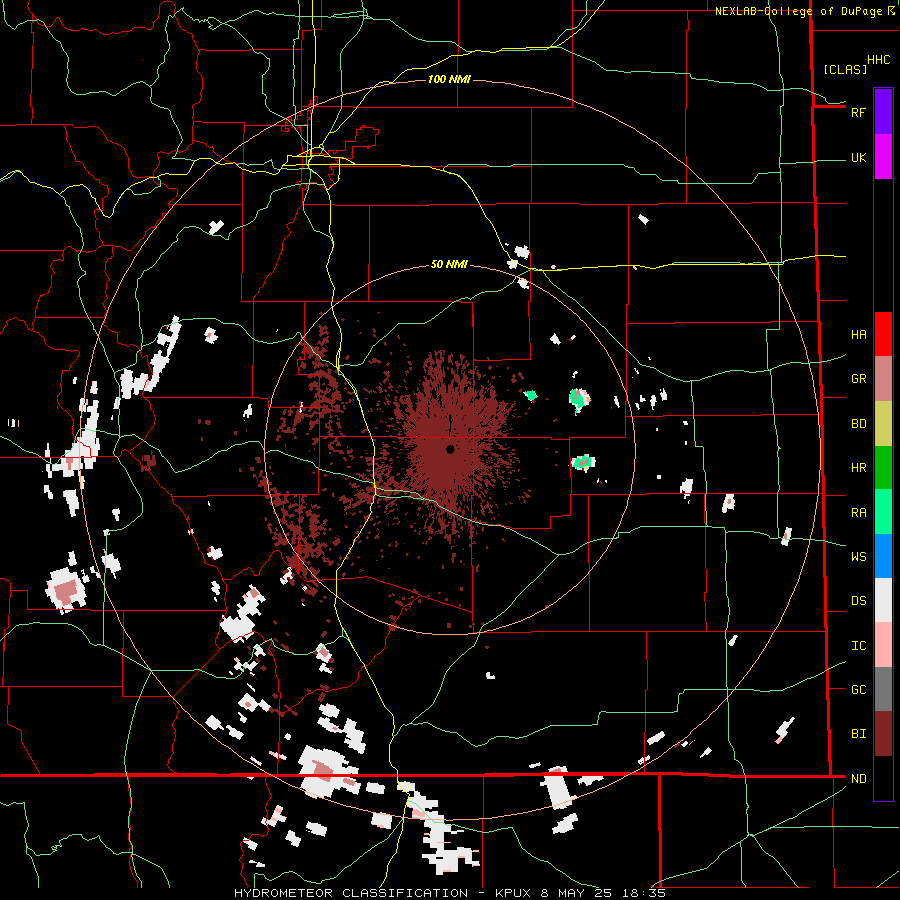This screenshot has width=900, height=900.
Task: Click 'NEXLAB-College of DuPage' credit text
Action: (797, 11)
